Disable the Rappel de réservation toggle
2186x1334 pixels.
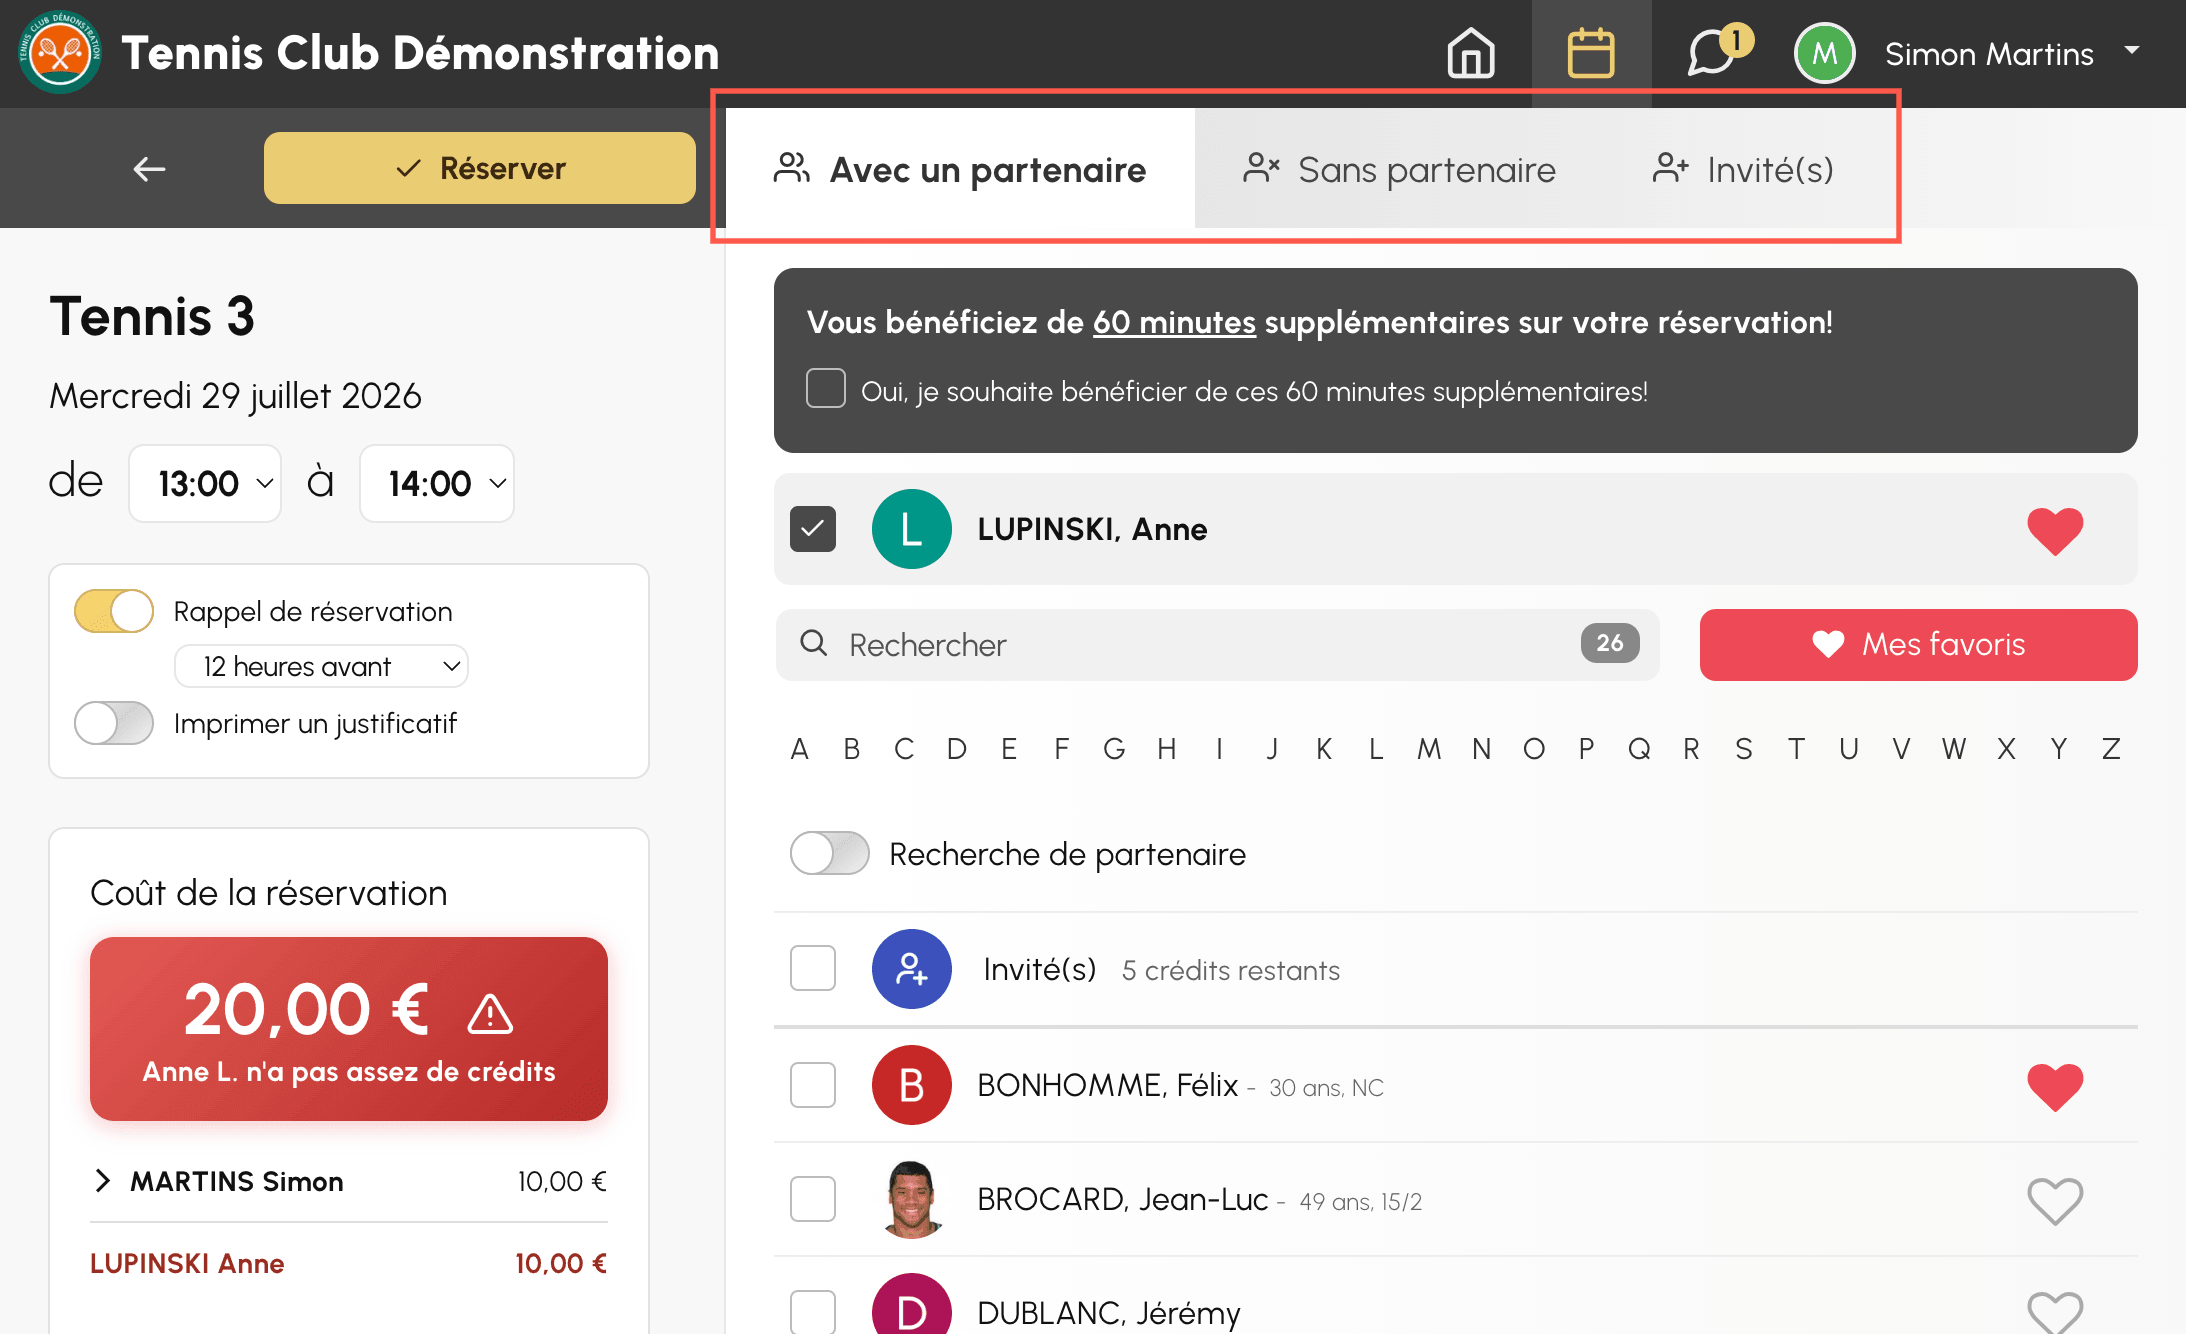(x=114, y=611)
